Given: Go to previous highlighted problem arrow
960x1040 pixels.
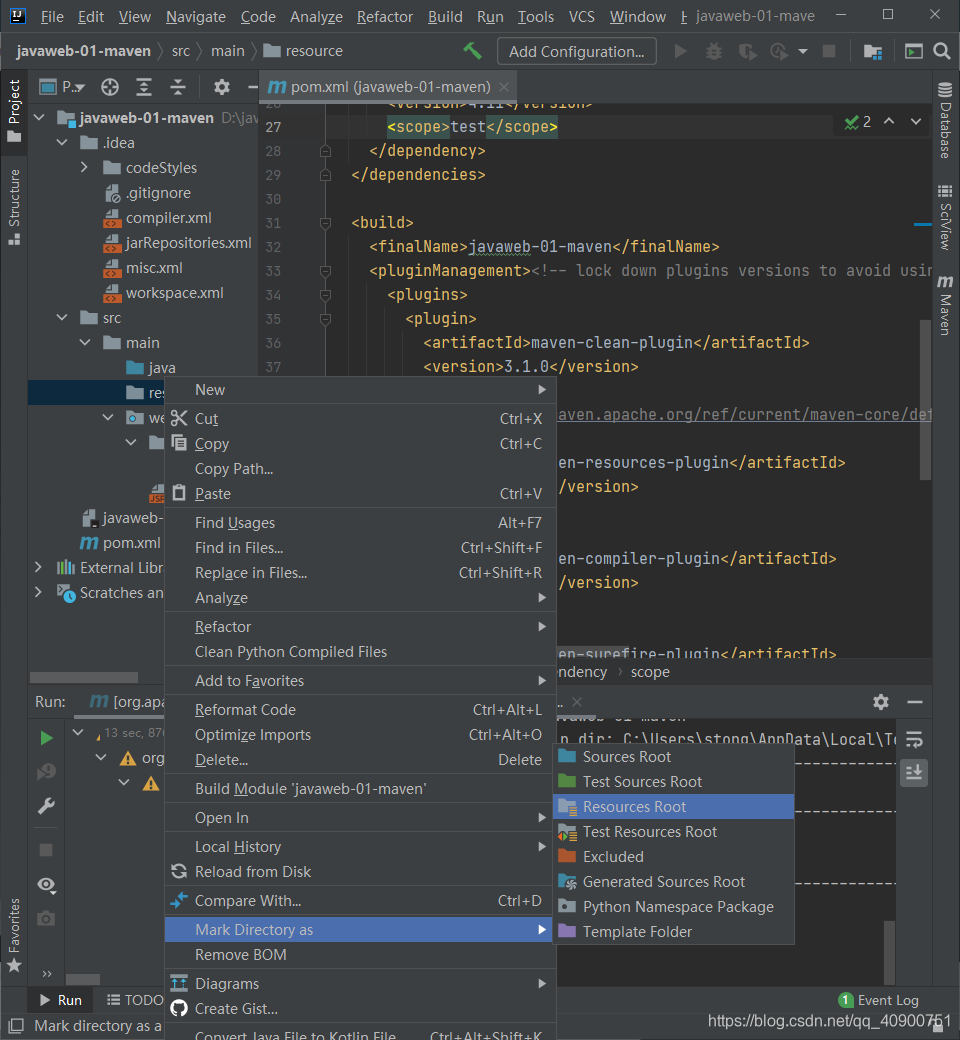Looking at the screenshot, I should point(889,121).
